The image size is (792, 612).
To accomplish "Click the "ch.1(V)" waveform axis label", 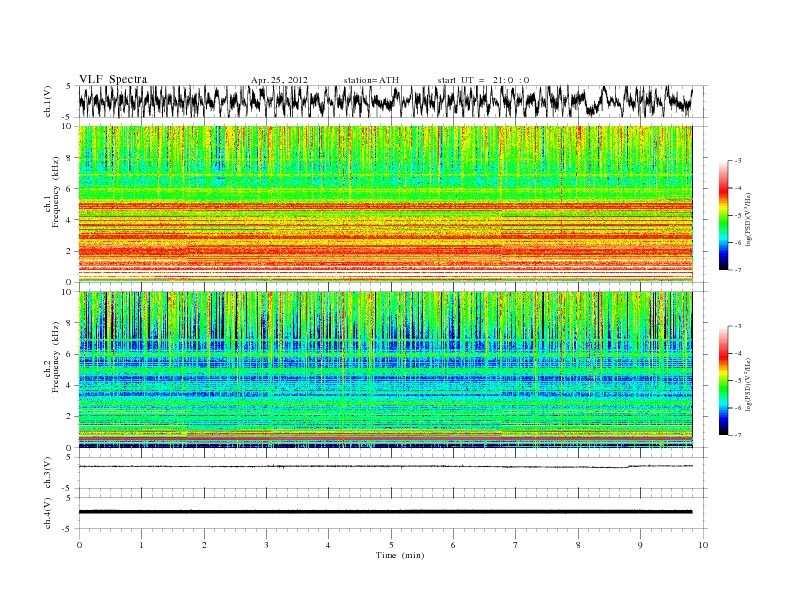I will [48, 101].
